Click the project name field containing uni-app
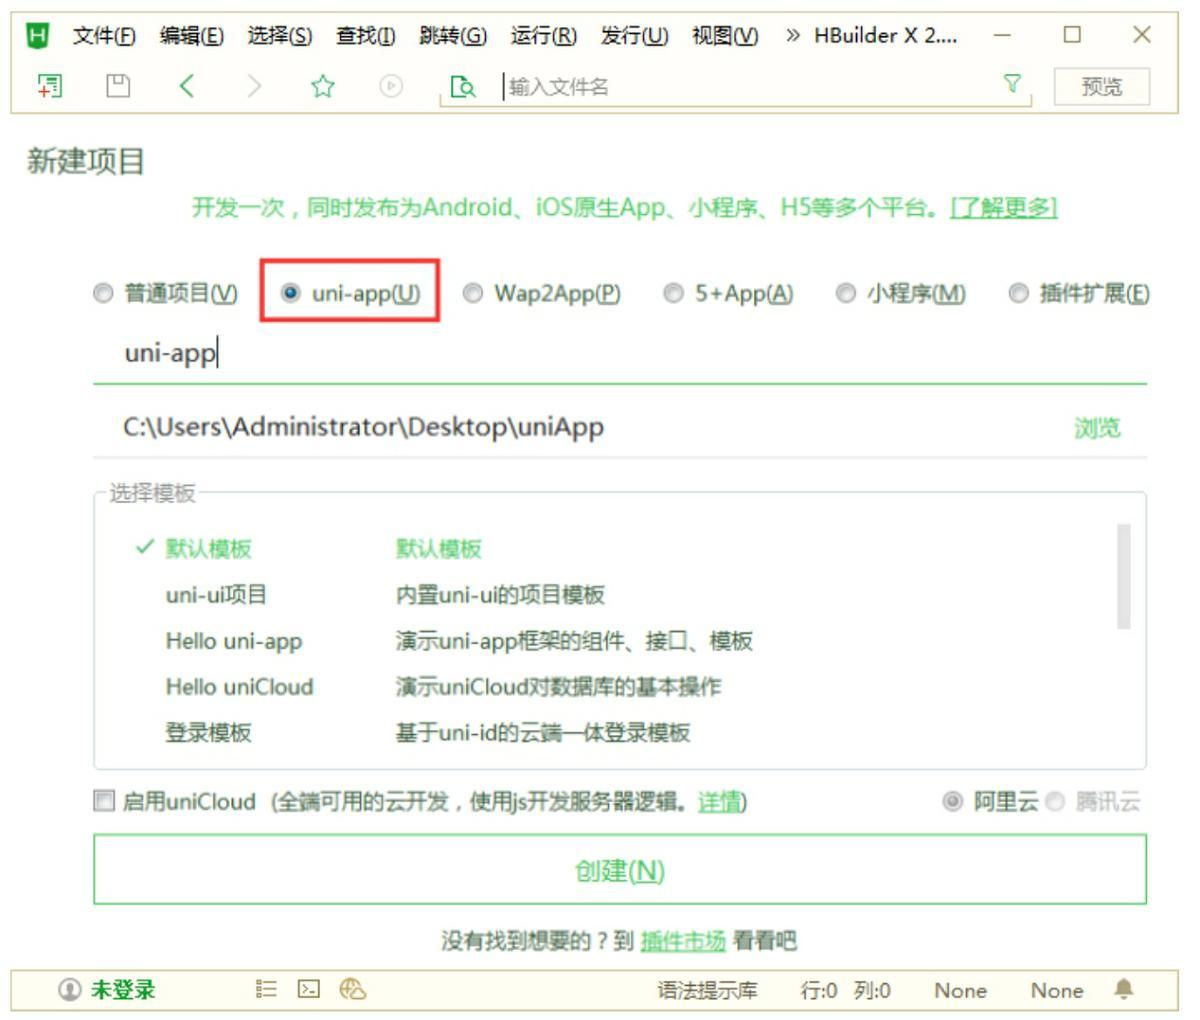The height and width of the screenshot is (1020, 1200). (x=620, y=353)
